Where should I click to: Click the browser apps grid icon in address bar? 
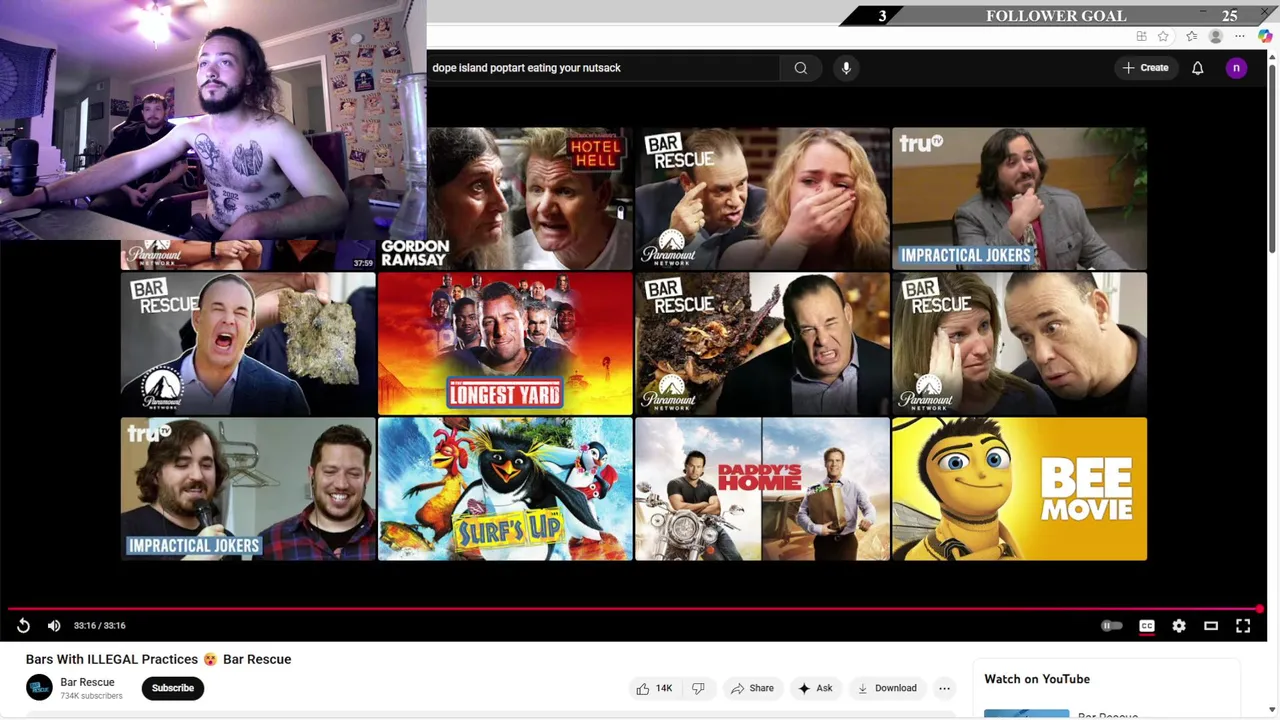pyautogui.click(x=1141, y=36)
